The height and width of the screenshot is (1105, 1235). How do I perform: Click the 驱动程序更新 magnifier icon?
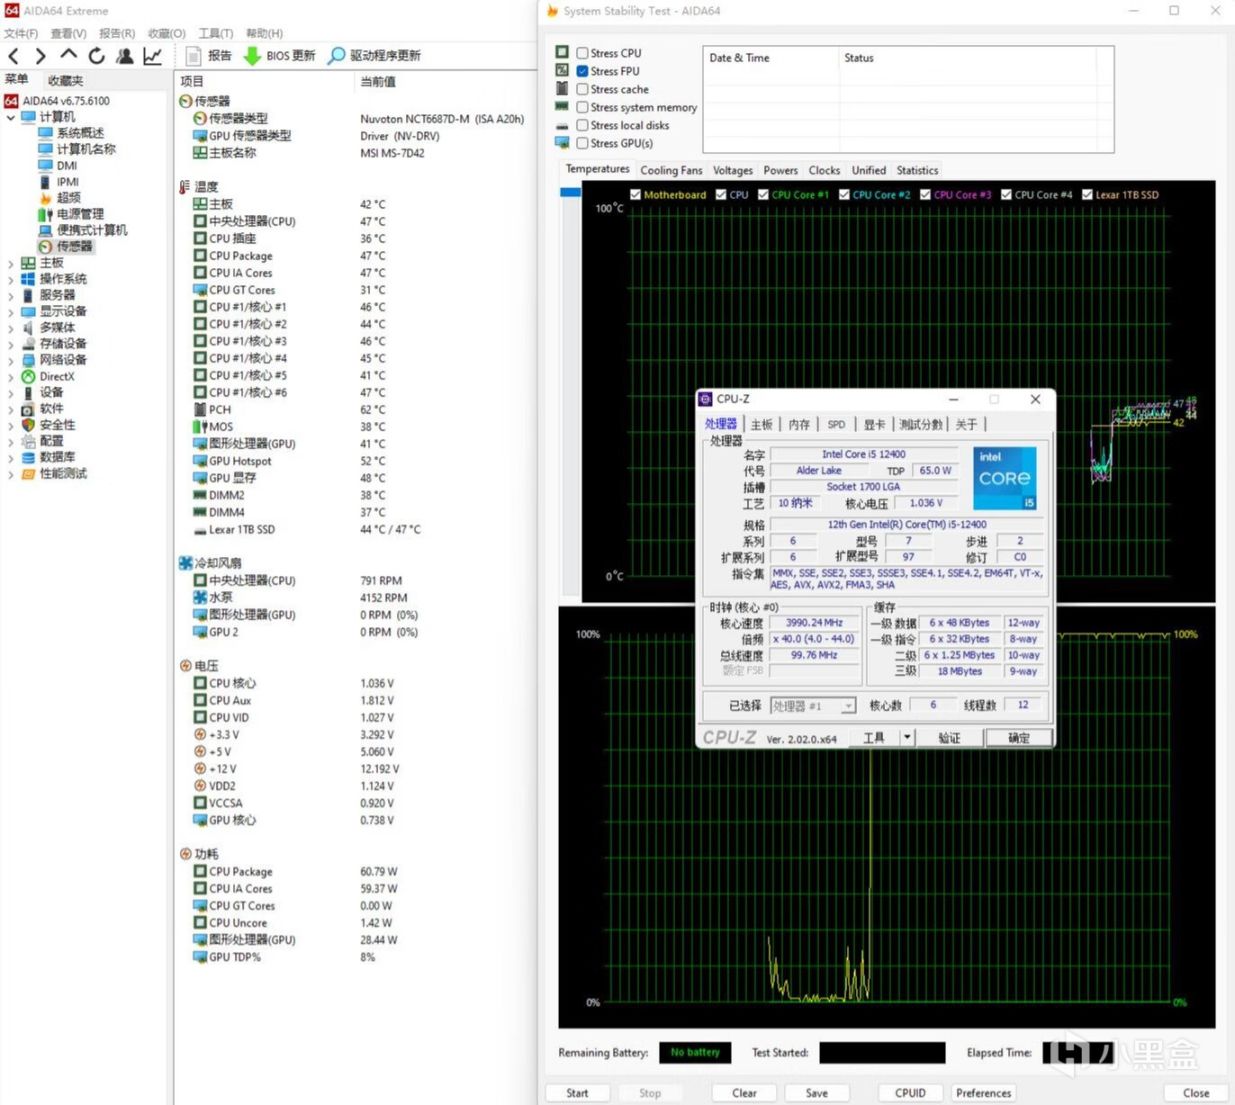(337, 56)
